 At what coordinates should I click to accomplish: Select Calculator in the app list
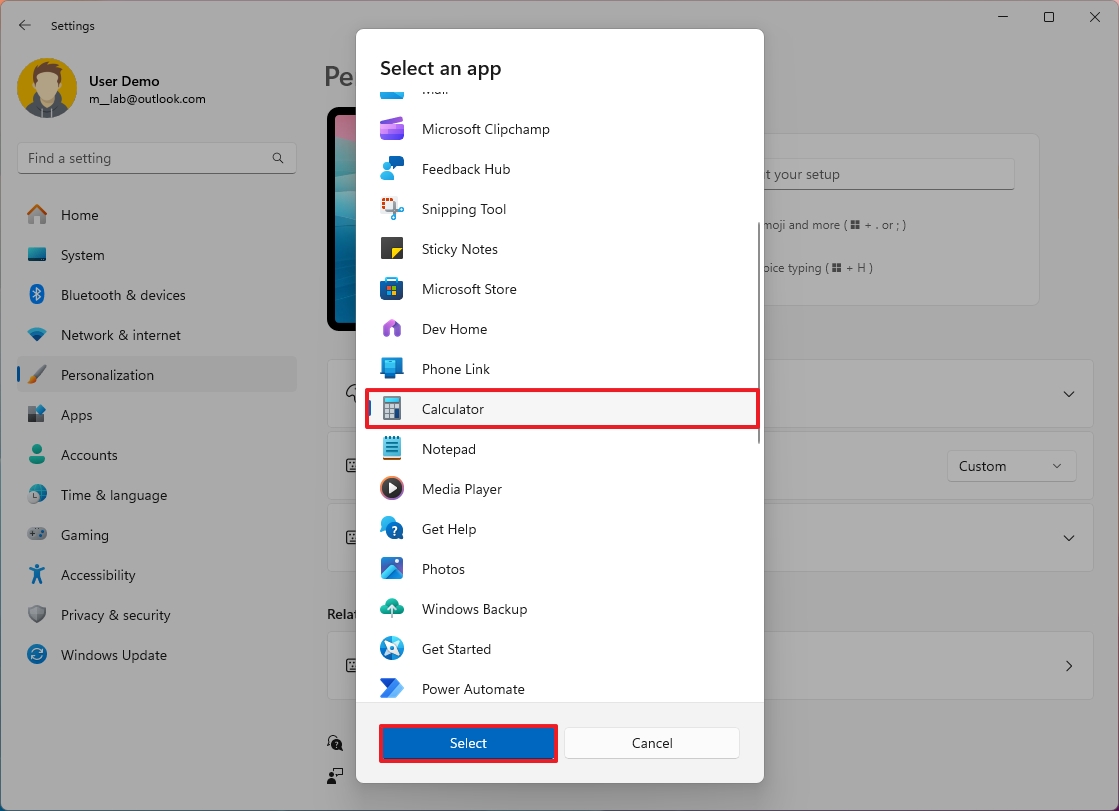coord(562,409)
